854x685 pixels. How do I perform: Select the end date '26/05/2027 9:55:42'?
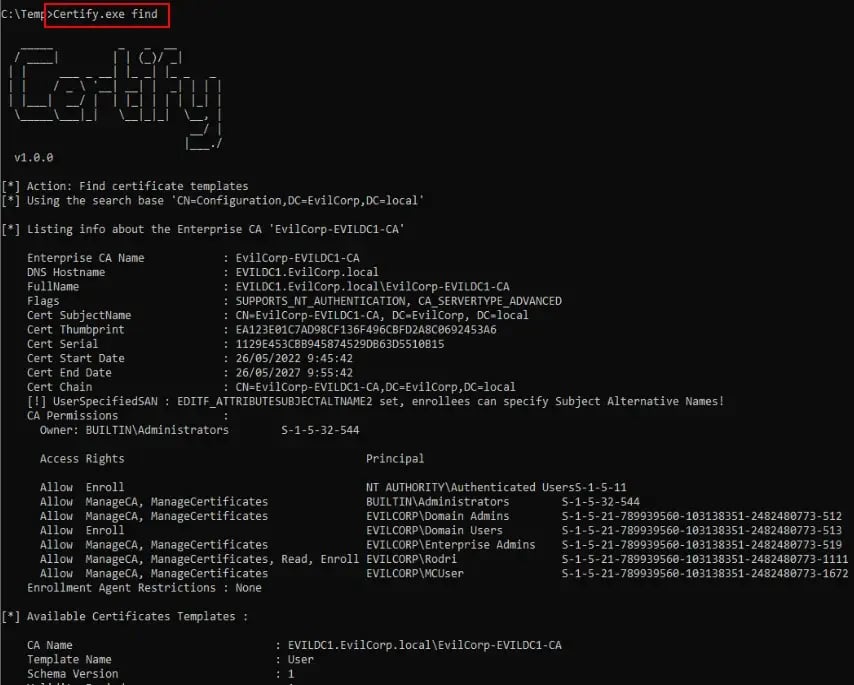(x=294, y=373)
